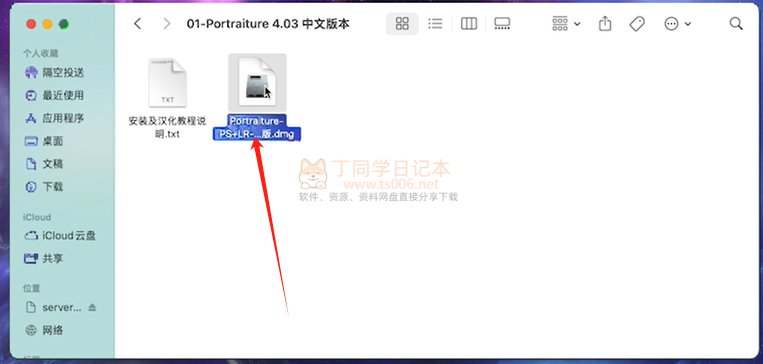
Task: Click the Portraiture-PS+LR dmg file name
Action: tap(257, 127)
